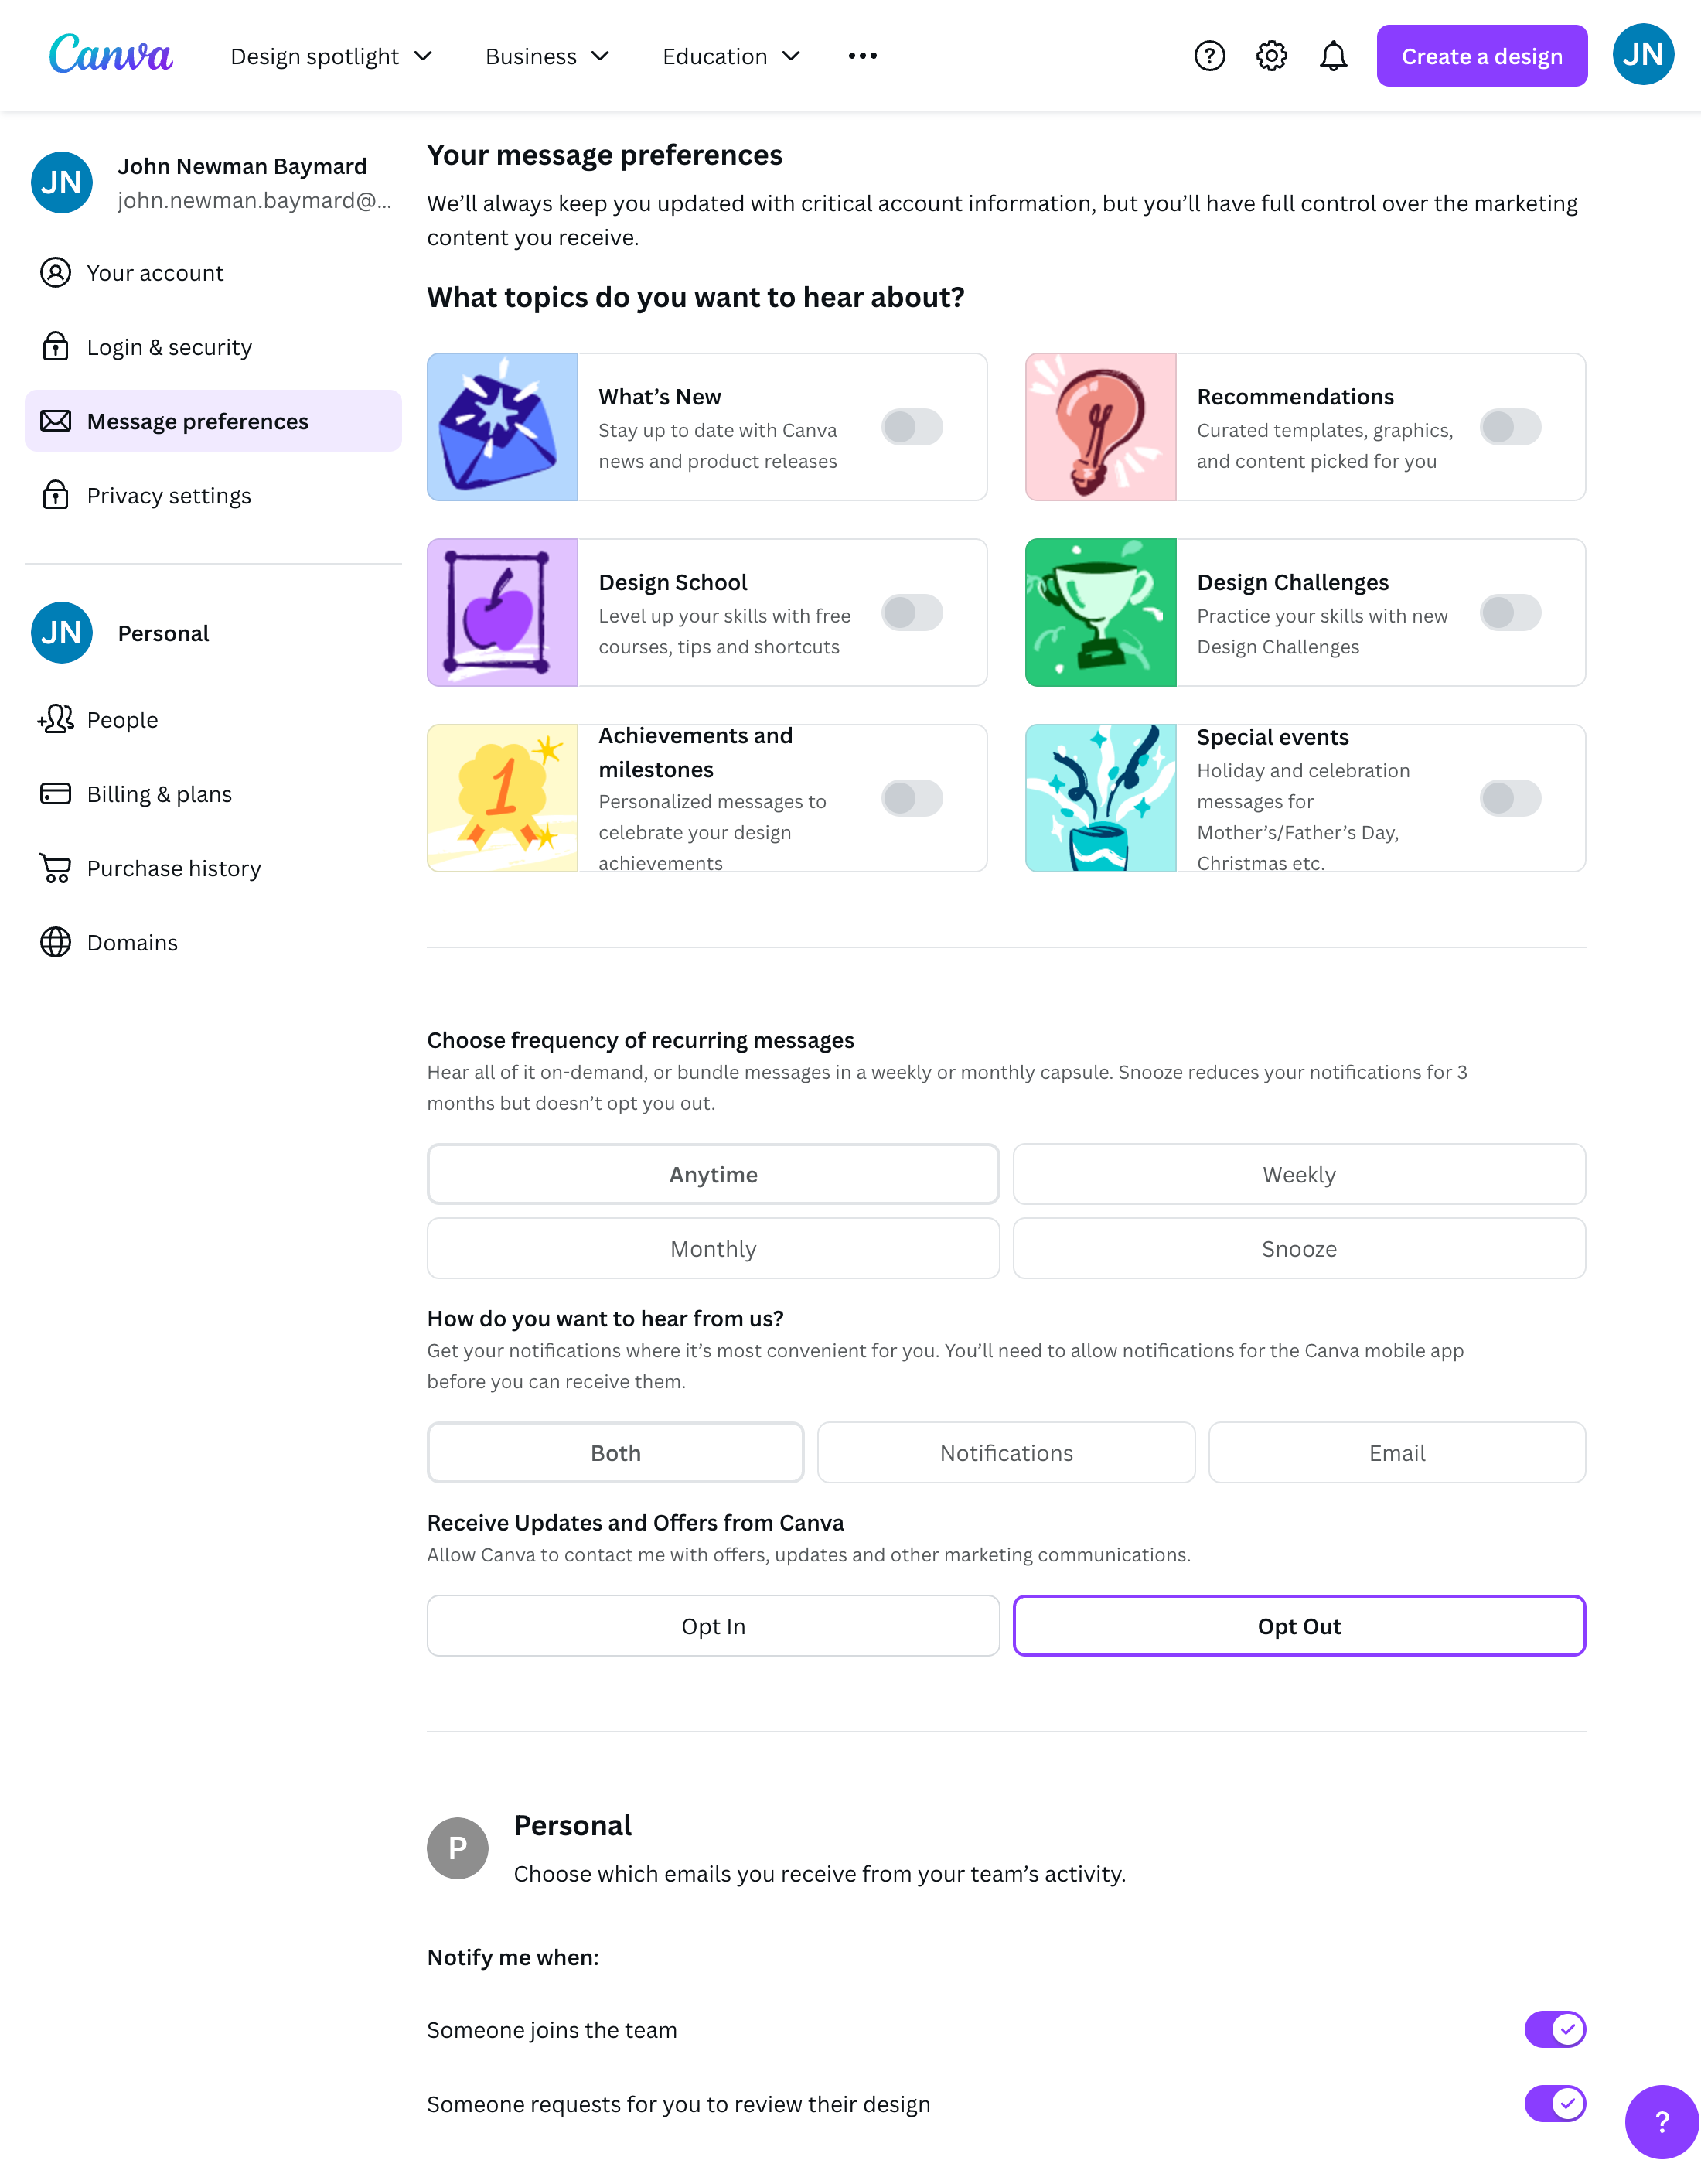The width and height of the screenshot is (1701, 2184).
Task: Click the Purchase history cart icon
Action: pyautogui.click(x=55, y=868)
